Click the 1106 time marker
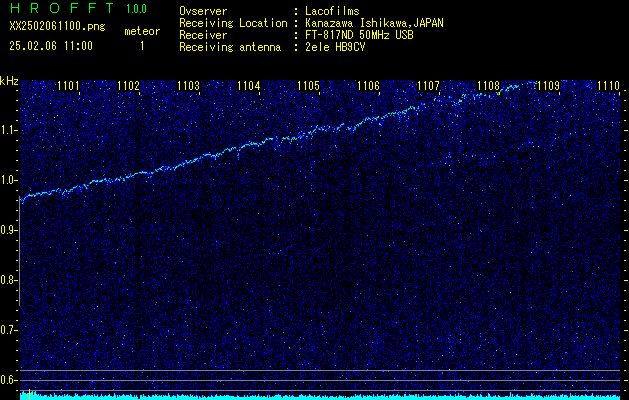 [368, 85]
